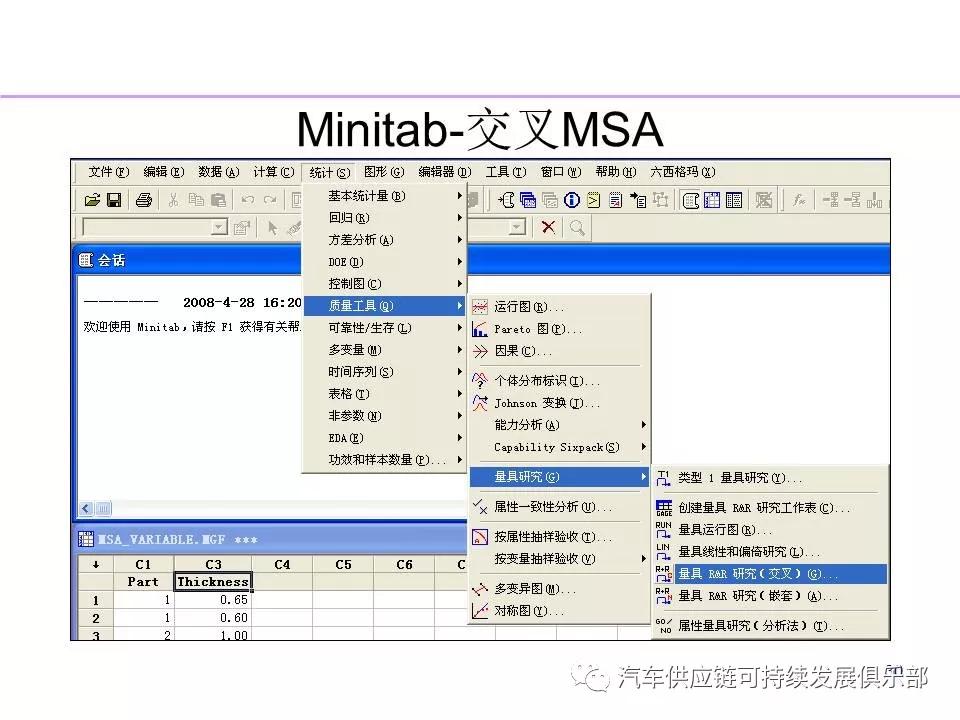Open Cause-and-Effect item (因果)

point(558,351)
